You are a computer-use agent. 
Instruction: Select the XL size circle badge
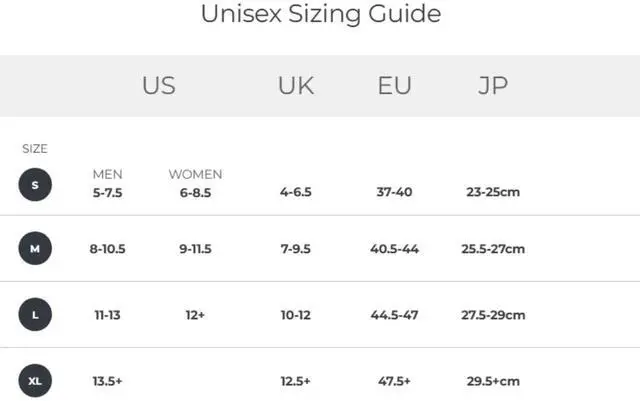point(35,381)
